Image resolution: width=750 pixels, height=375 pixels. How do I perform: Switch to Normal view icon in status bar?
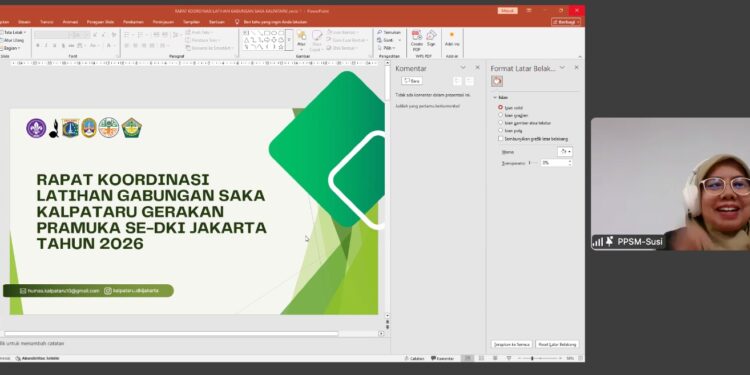(468, 358)
